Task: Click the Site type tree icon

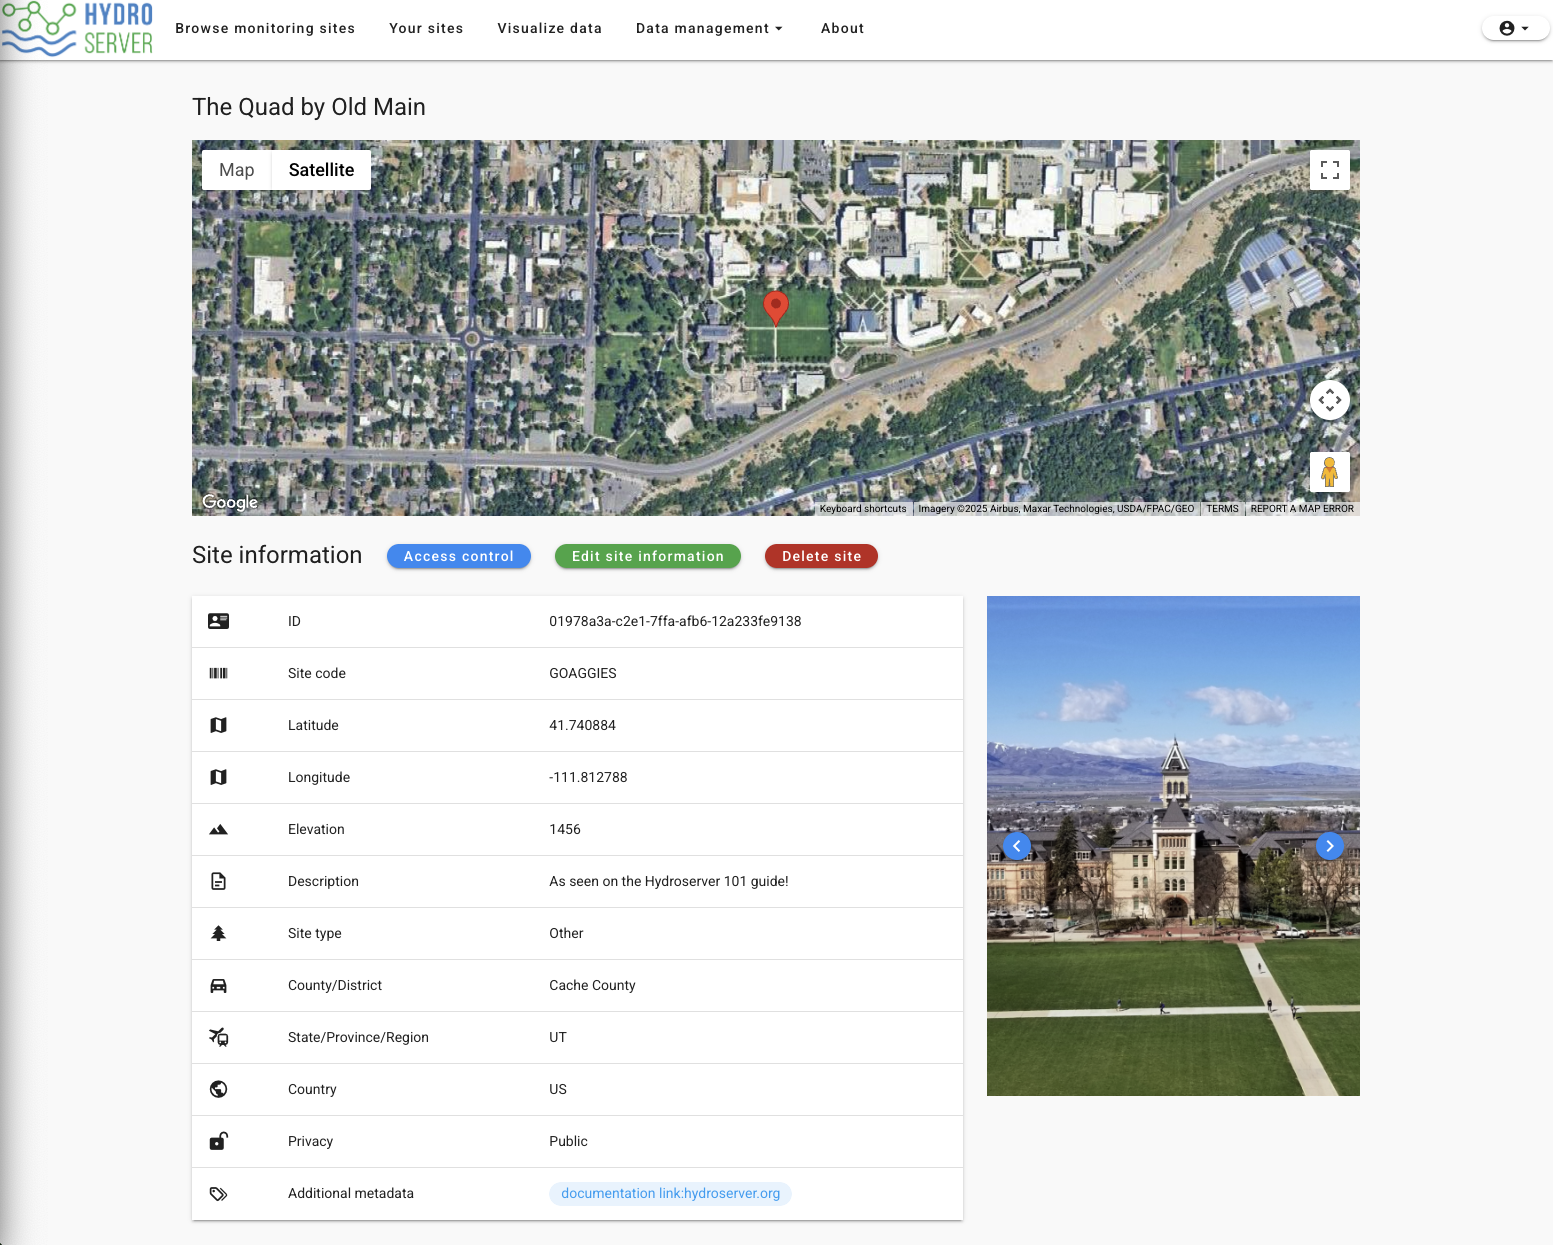Action: (x=218, y=933)
